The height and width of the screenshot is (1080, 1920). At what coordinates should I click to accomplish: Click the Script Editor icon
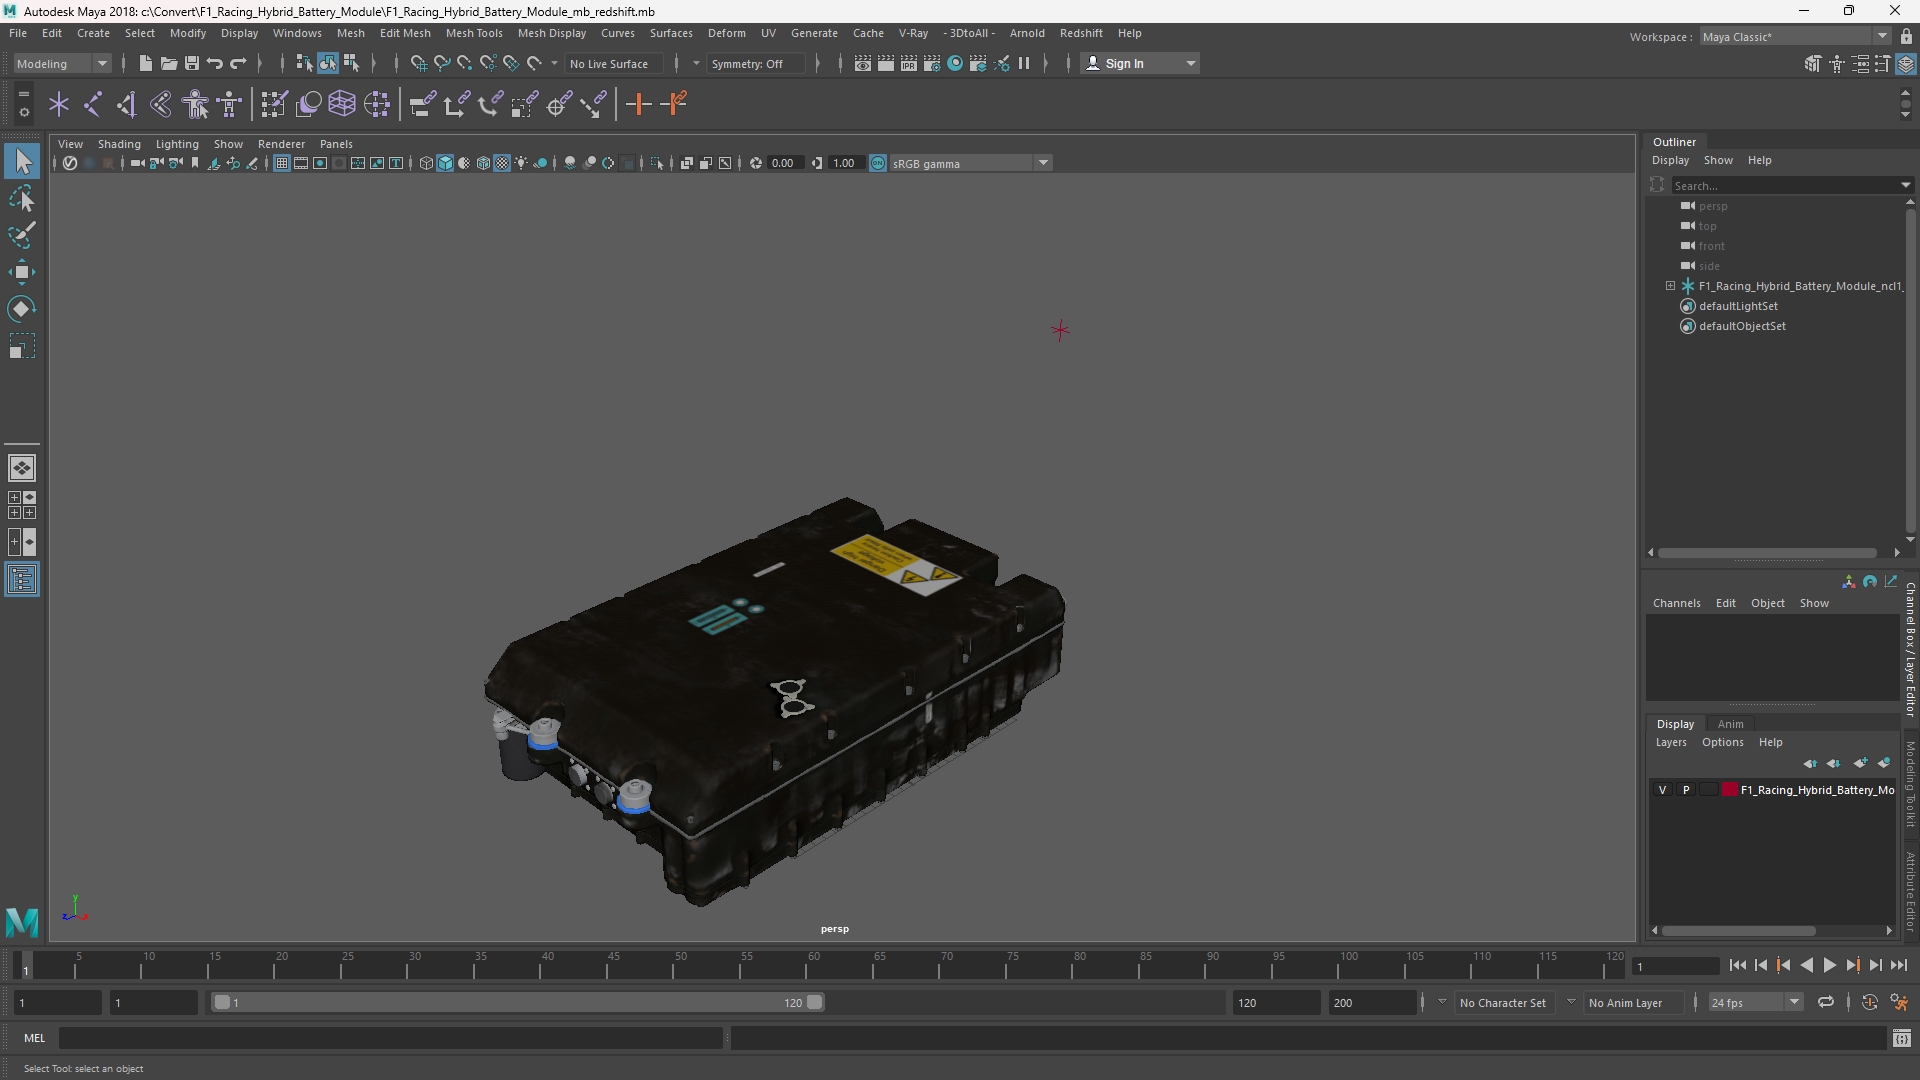[x=1902, y=1039]
